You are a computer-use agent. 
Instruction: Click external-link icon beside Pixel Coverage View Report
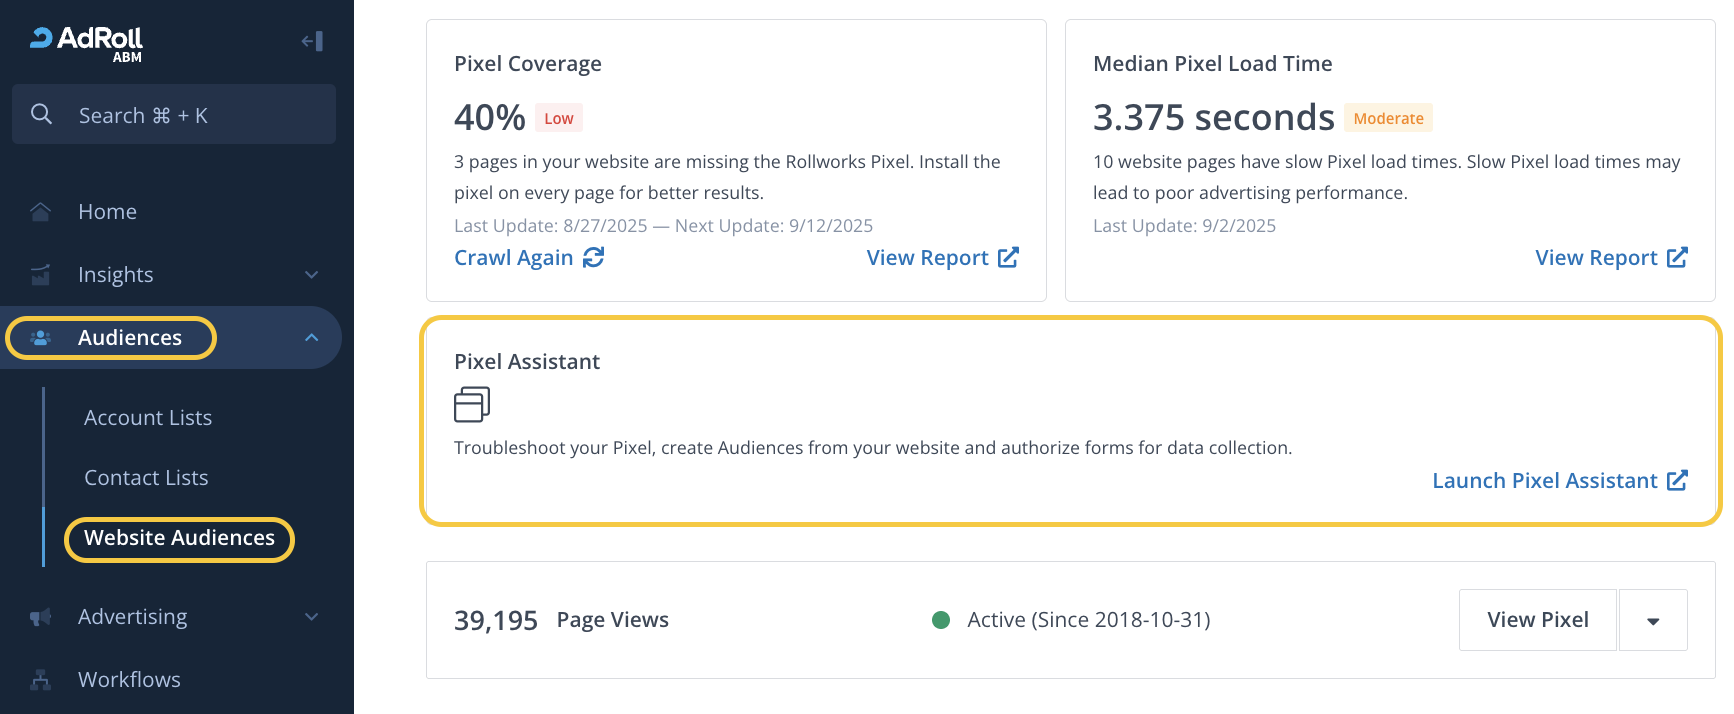pos(1009,257)
